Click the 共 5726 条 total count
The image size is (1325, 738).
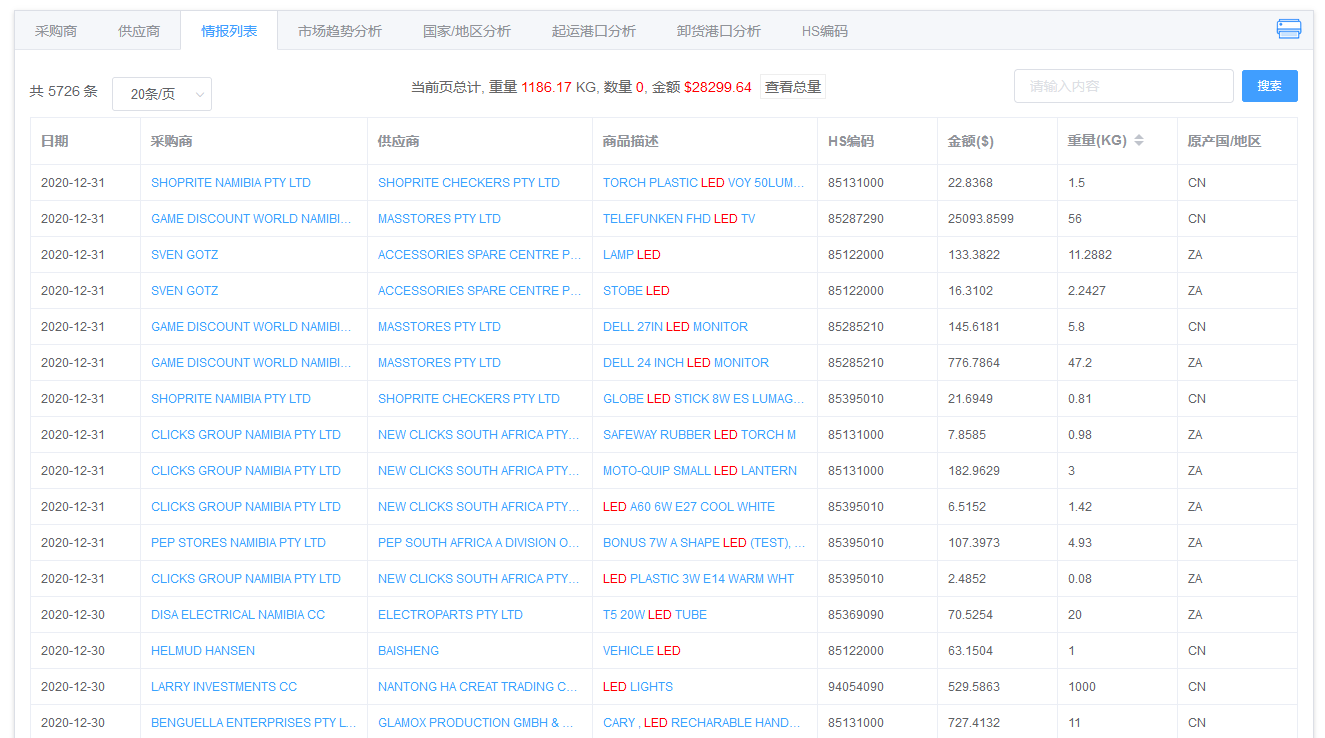tap(64, 91)
